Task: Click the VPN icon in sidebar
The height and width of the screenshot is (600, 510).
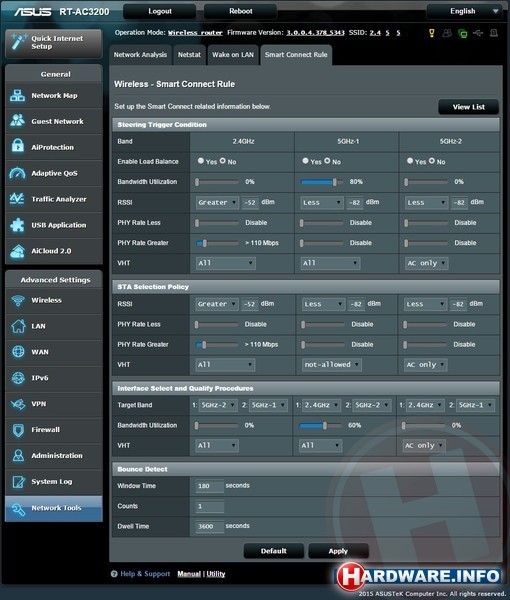Action: tap(18, 404)
